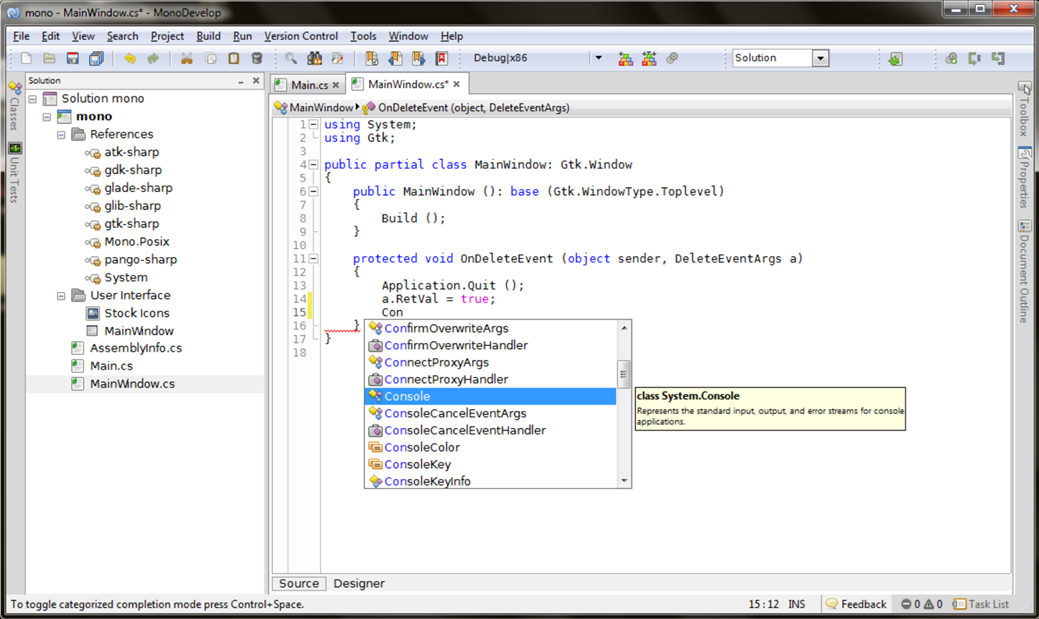
Task: Select the gtk-sharp reference
Action: pos(131,224)
